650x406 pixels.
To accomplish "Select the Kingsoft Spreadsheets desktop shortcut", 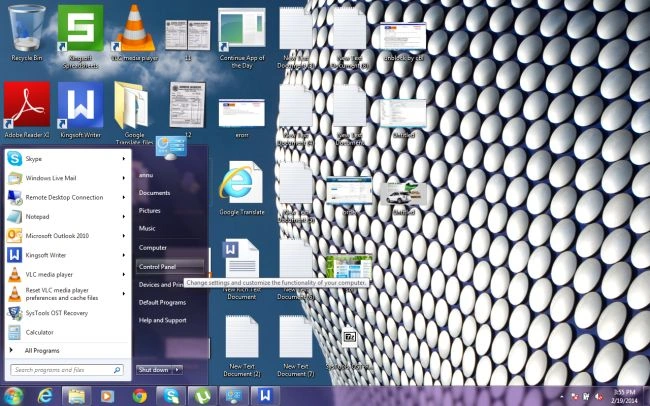I will [80, 36].
